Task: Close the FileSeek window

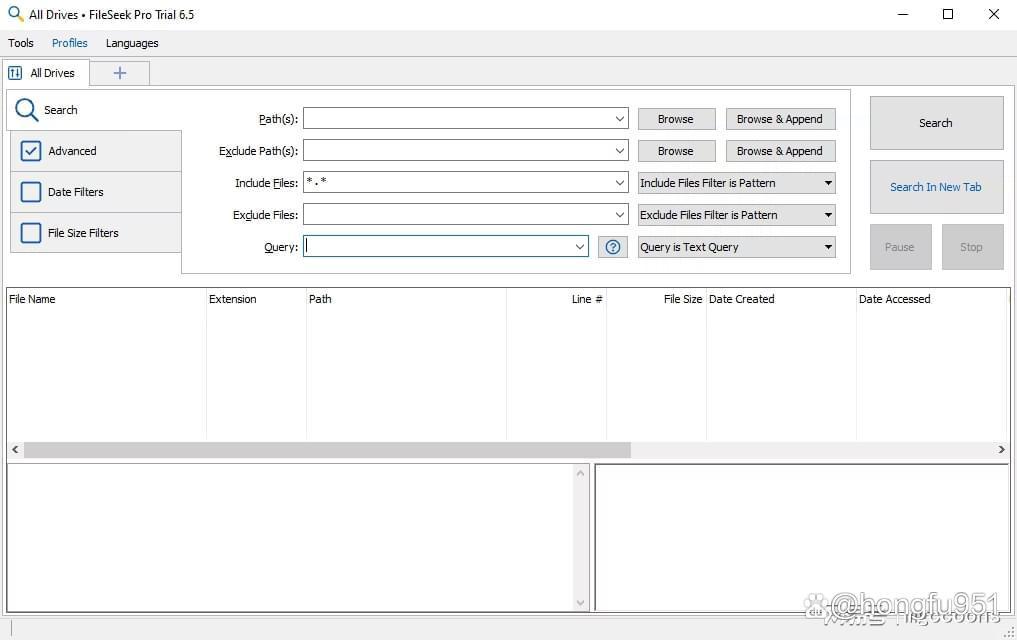Action: click(x=993, y=14)
